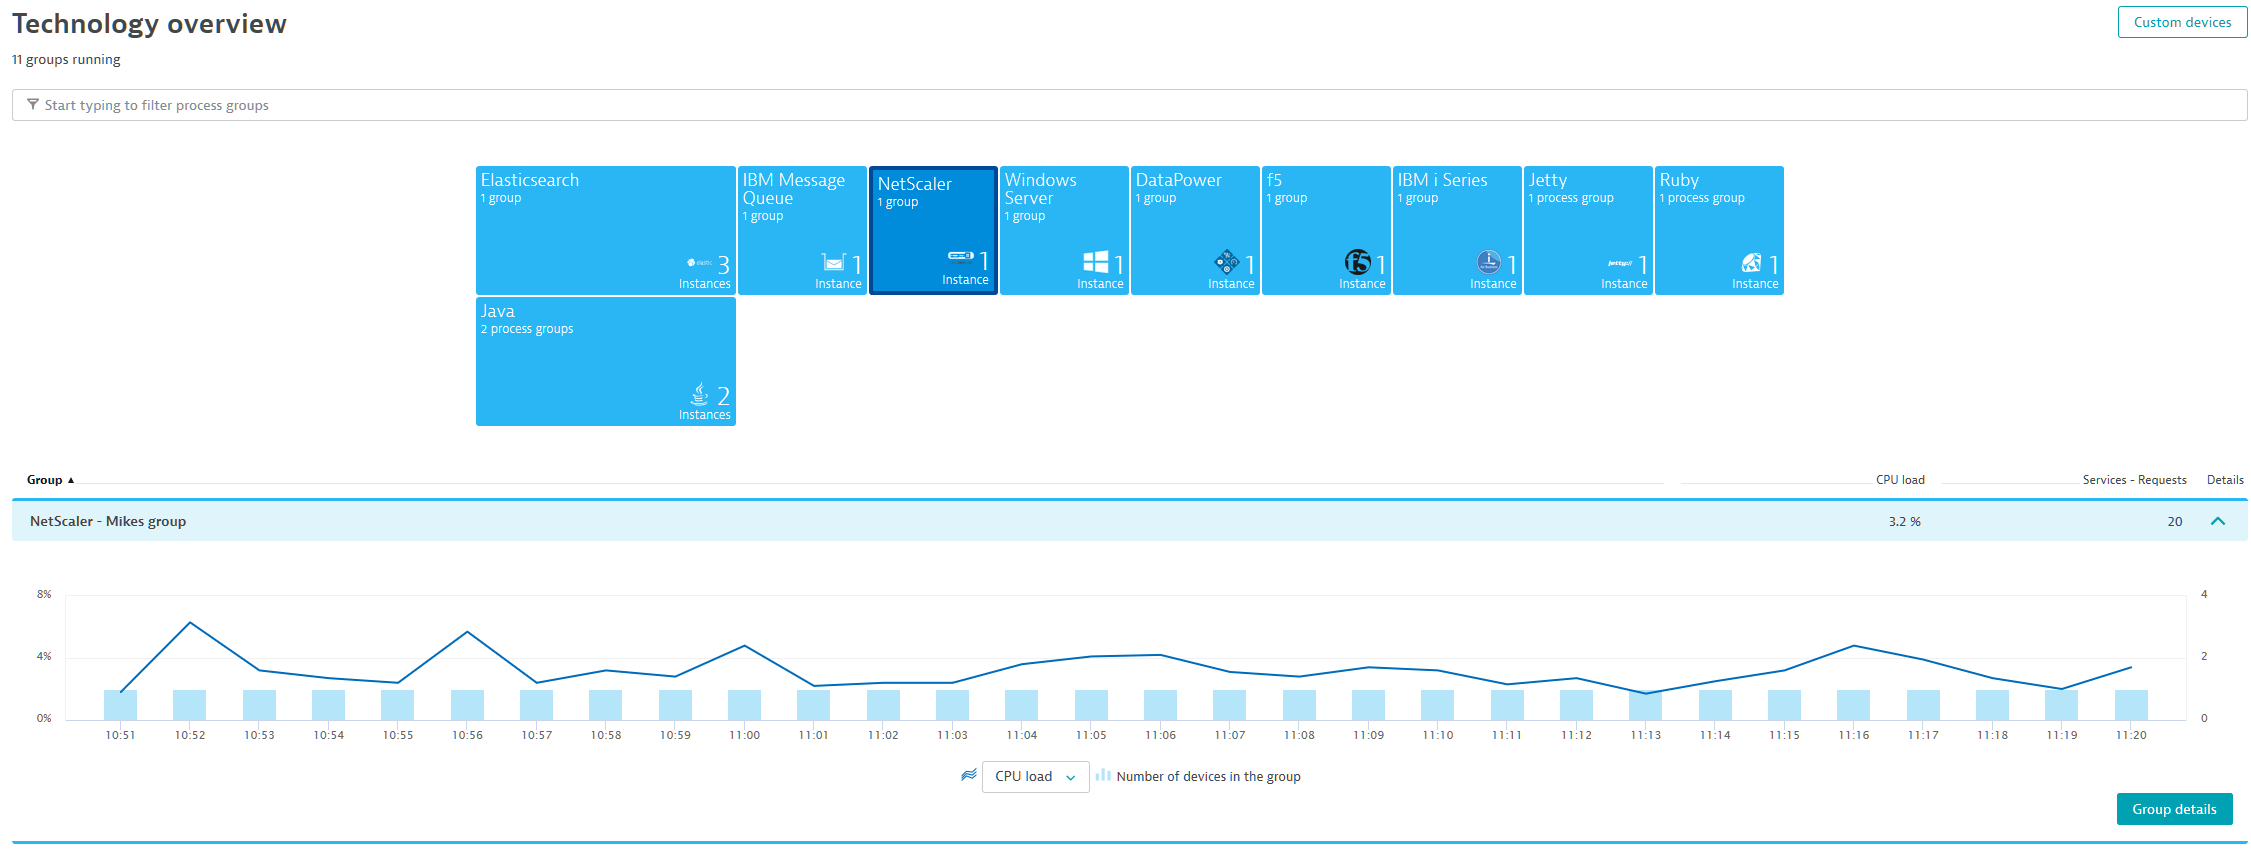Click the CPU load line-chart legend icon
2251x854 pixels.
(x=968, y=775)
